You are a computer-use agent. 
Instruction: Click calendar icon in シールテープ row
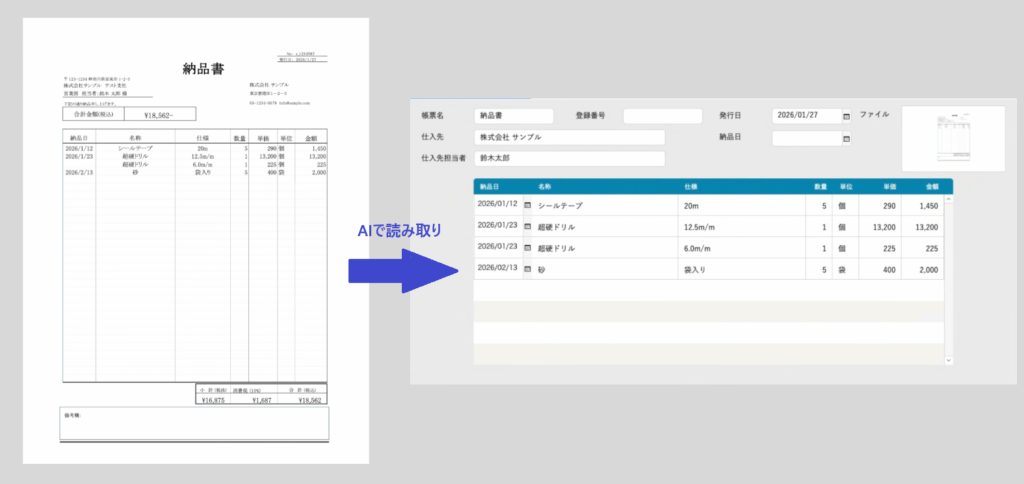pos(528,205)
